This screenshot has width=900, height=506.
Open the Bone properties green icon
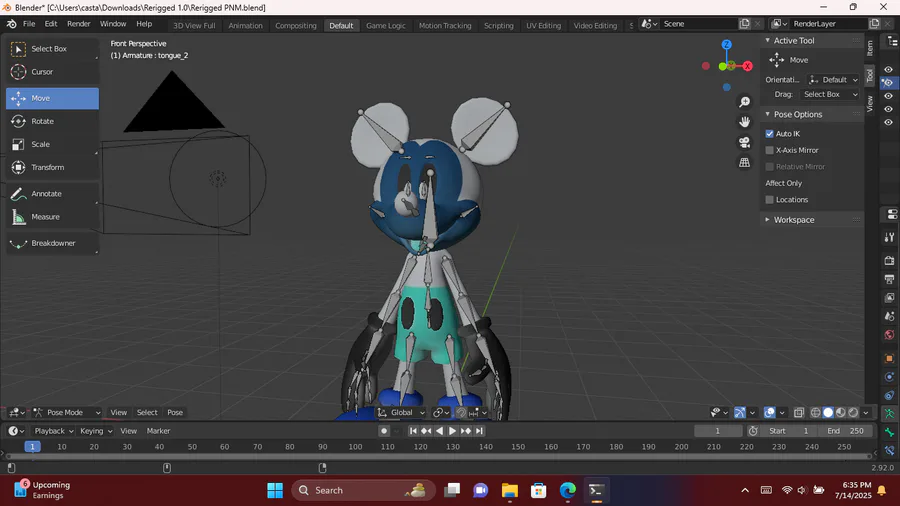[x=889, y=432]
